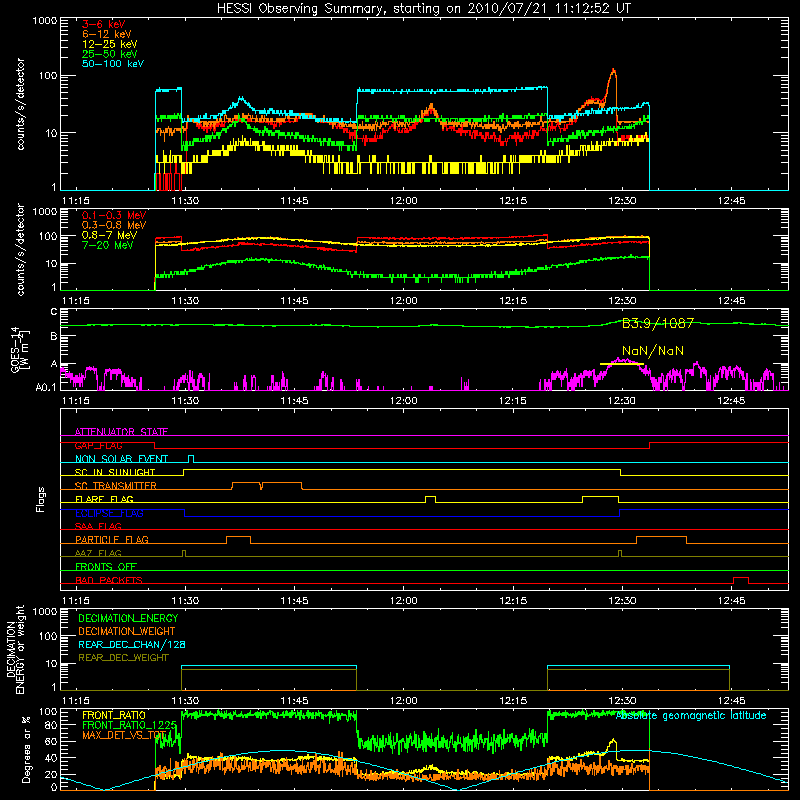This screenshot has height=800, width=800.
Task: Click the 'Flags' y-axis label
Action: tap(41, 499)
